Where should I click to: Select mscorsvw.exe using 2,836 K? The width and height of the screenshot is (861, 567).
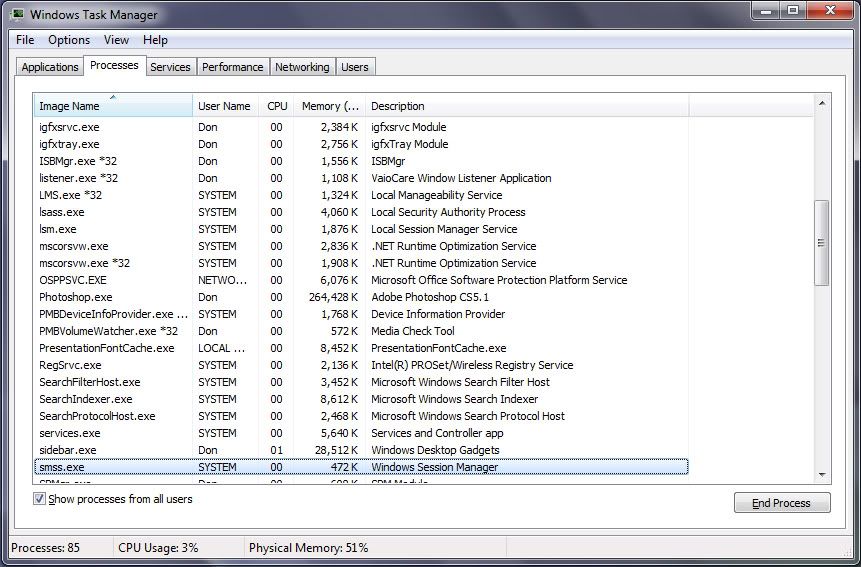pyautogui.click(x=361, y=246)
